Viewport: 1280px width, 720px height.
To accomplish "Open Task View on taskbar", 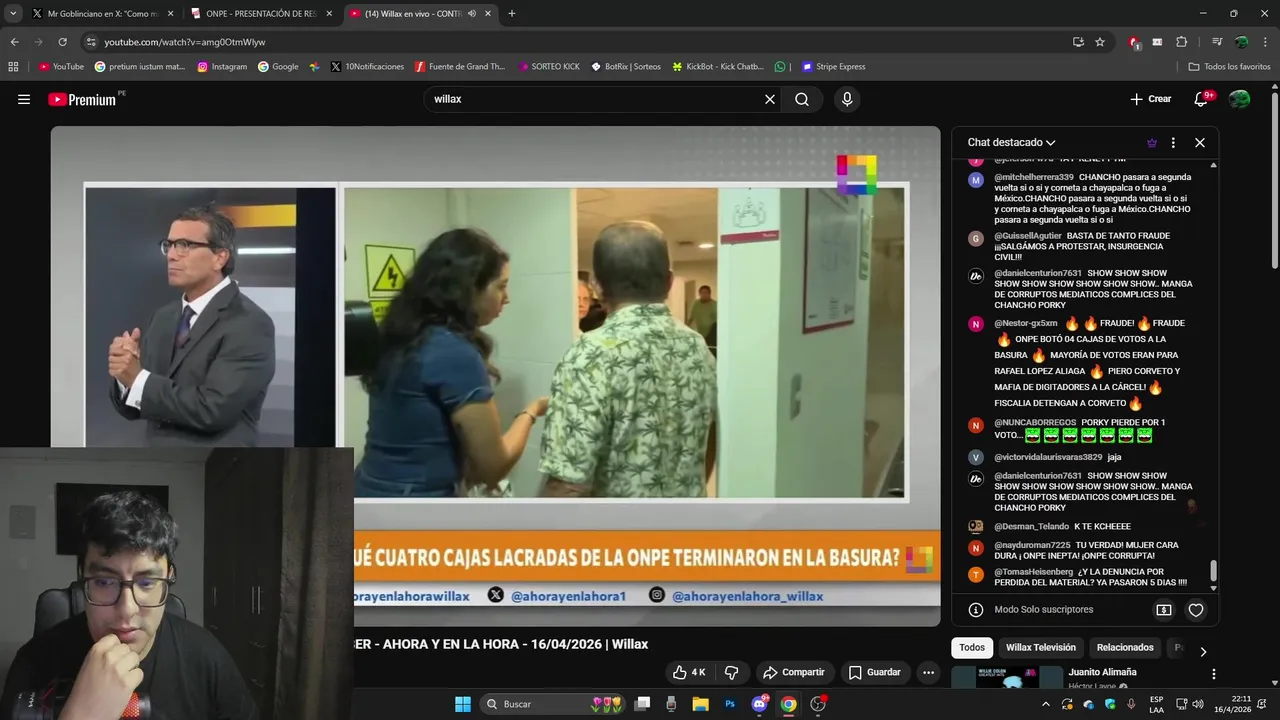I will [x=643, y=704].
